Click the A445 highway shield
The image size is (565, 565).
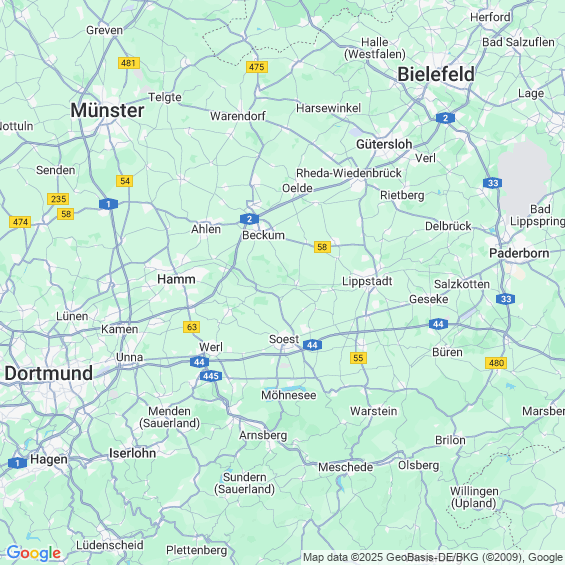click(211, 376)
